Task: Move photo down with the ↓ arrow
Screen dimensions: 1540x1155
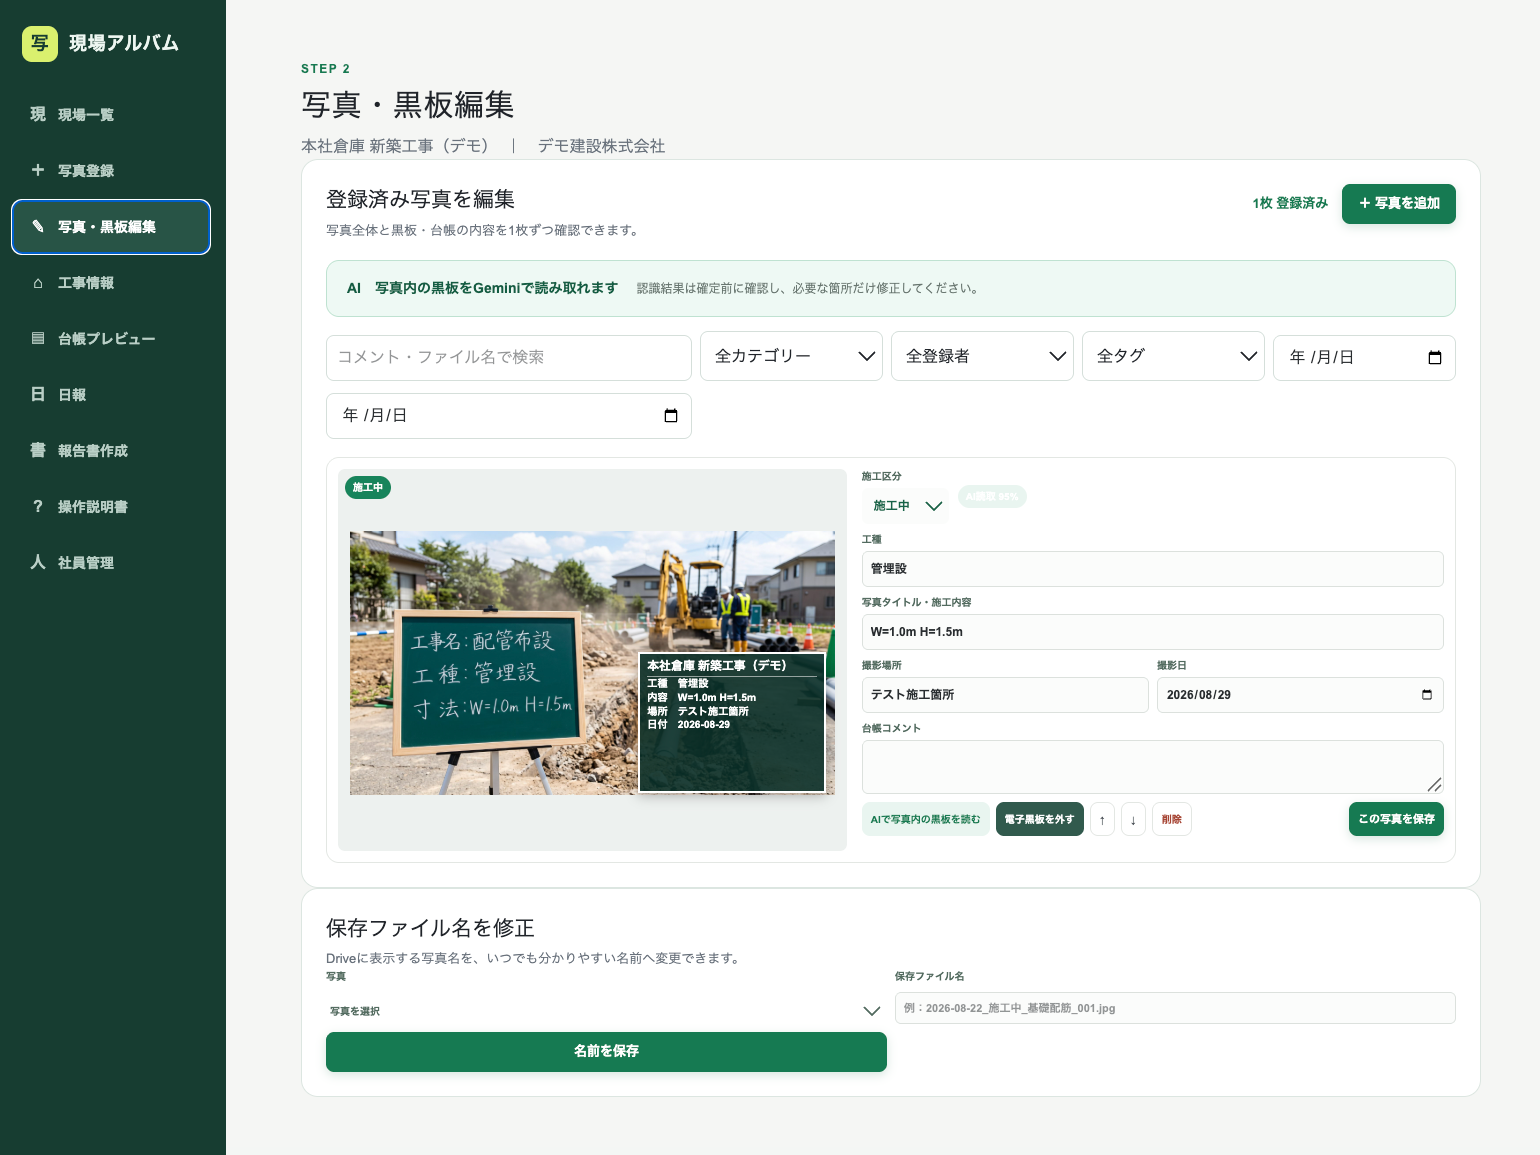Action: coord(1133,820)
